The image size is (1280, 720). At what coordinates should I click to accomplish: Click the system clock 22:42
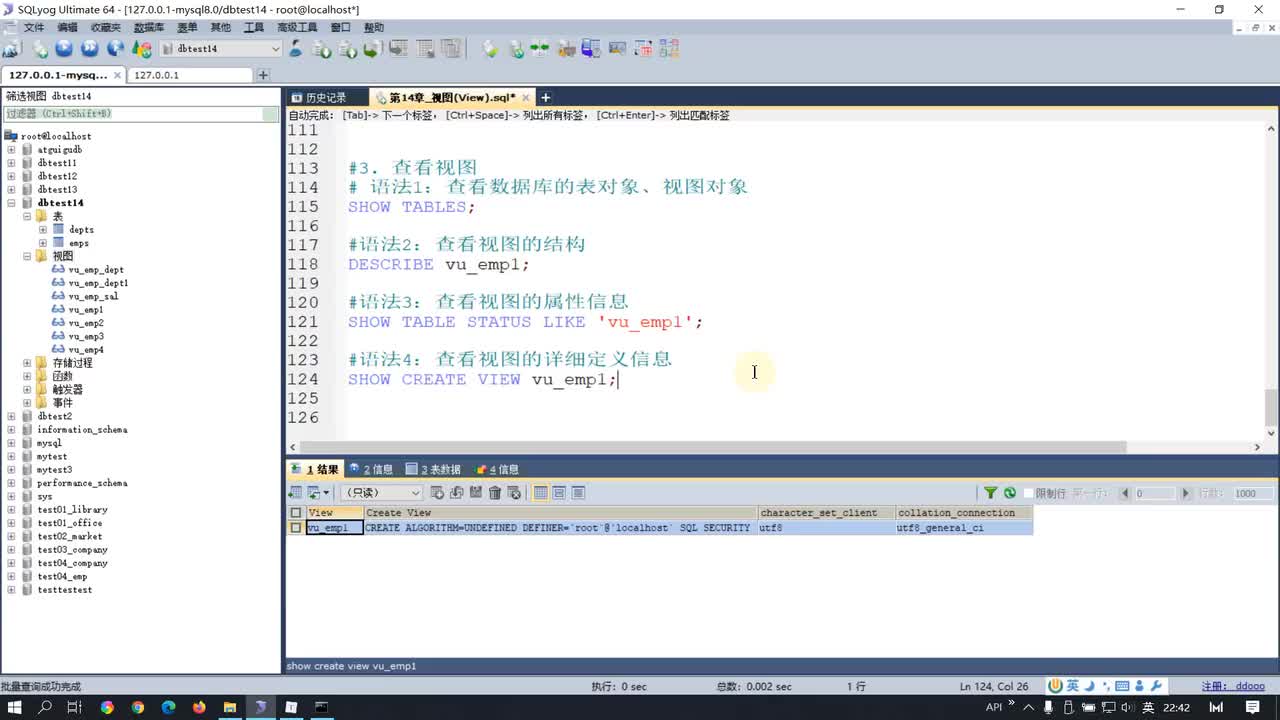(1176, 707)
